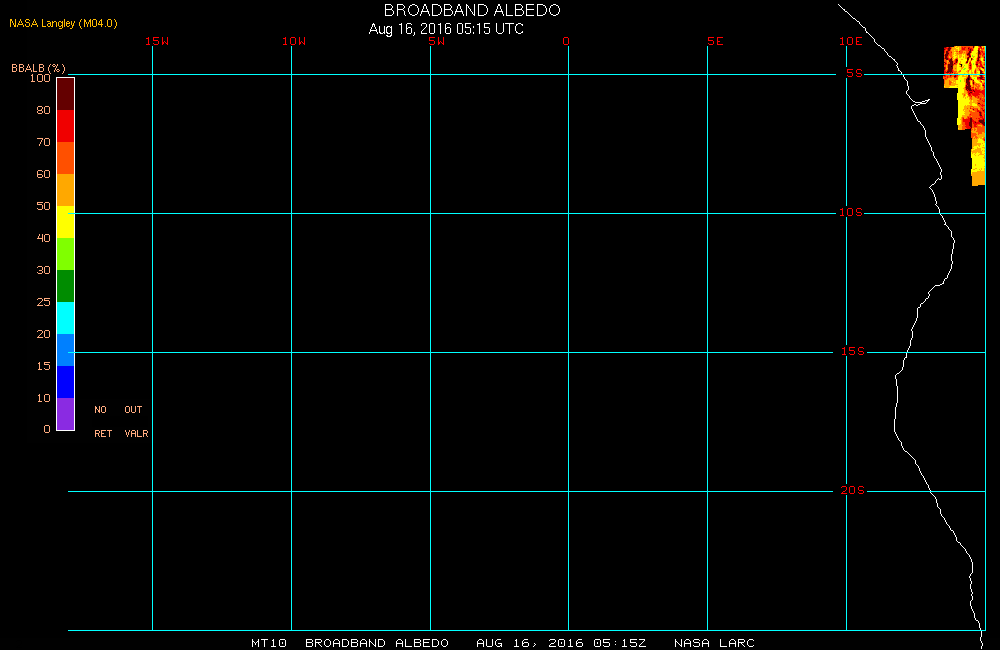Click the 80 value on colorbar scale

coord(43,110)
